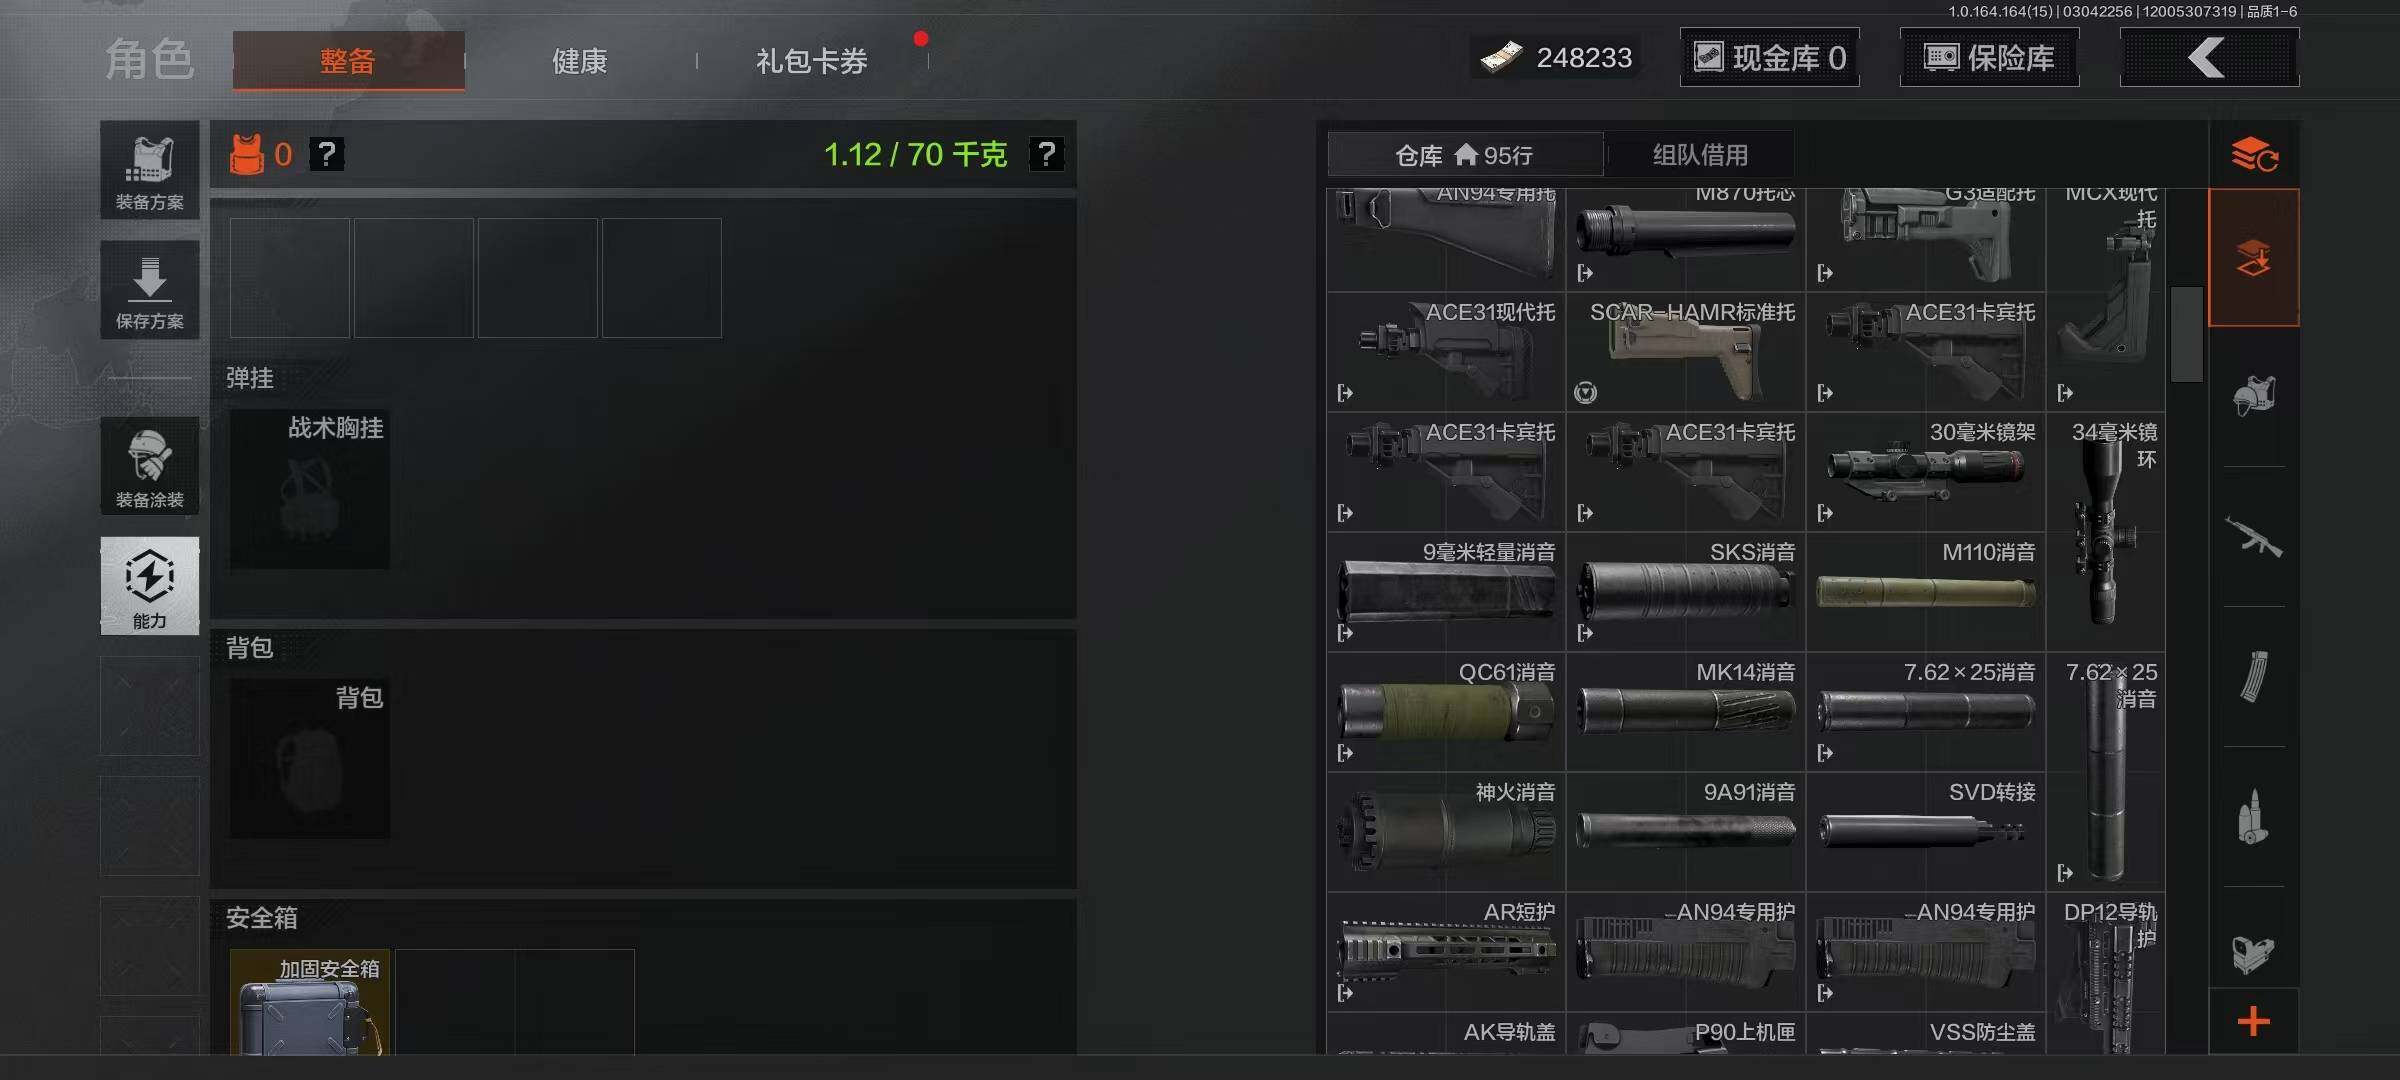
Task: Click the stack refresh sort icon
Action: [x=2254, y=155]
